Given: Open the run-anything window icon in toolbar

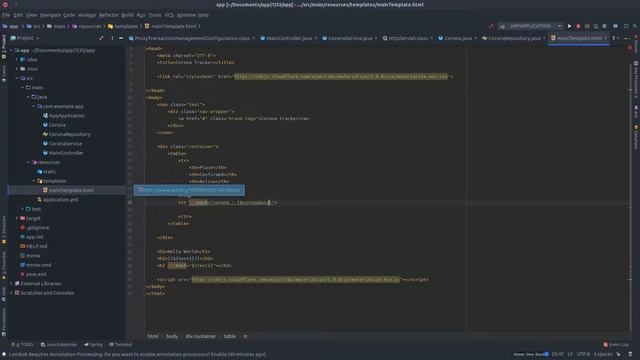Looking at the screenshot, I should pos(626,26).
